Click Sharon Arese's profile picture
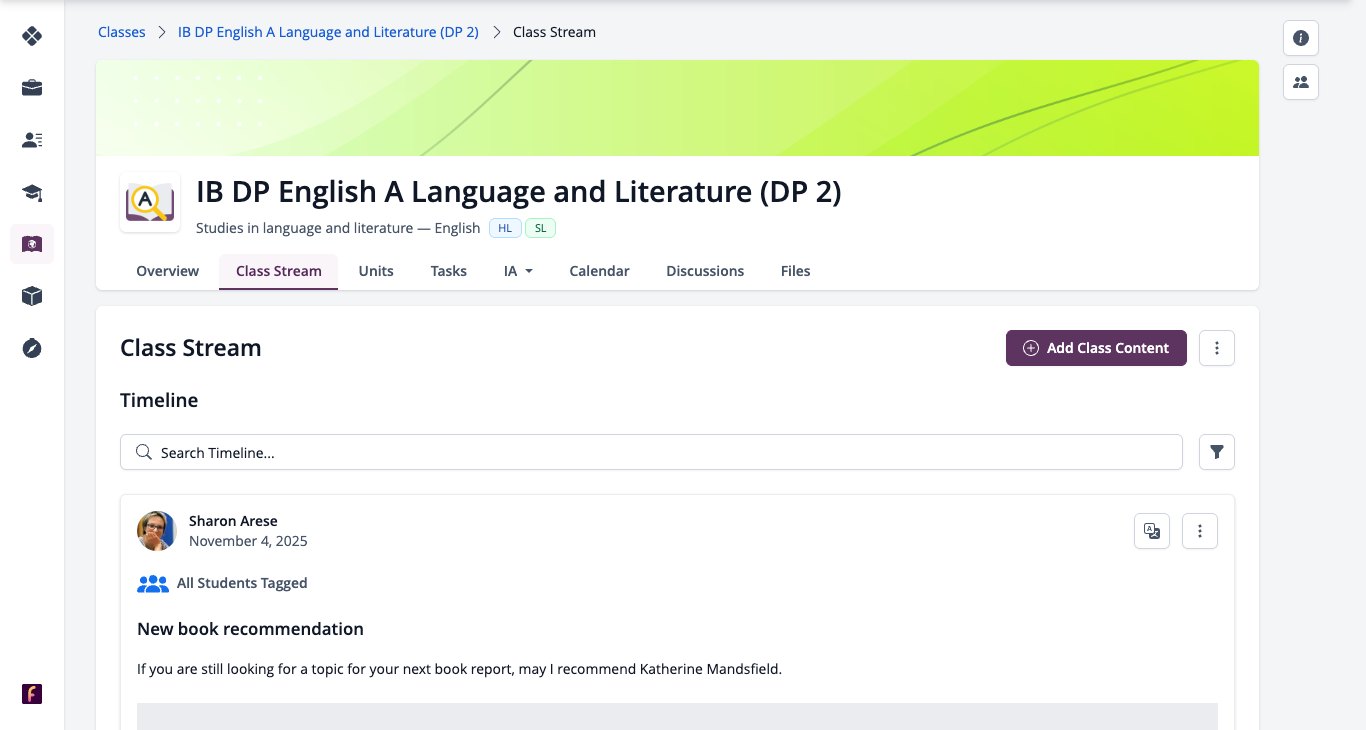Viewport: 1366px width, 730px height. point(157,531)
